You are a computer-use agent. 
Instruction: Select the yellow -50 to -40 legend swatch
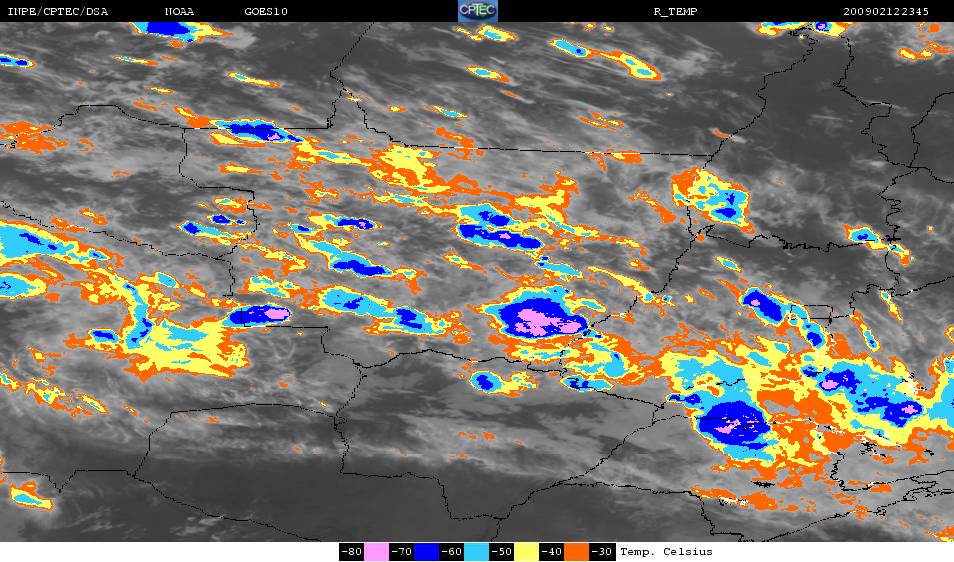click(x=526, y=552)
